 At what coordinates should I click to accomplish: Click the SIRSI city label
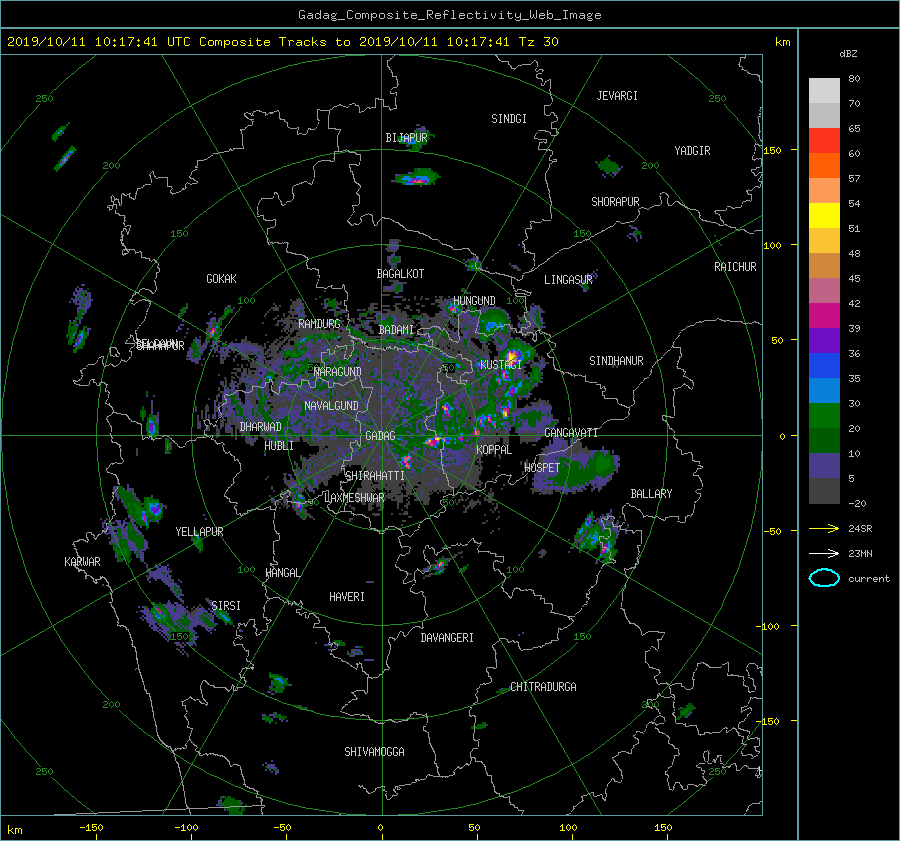click(226, 606)
